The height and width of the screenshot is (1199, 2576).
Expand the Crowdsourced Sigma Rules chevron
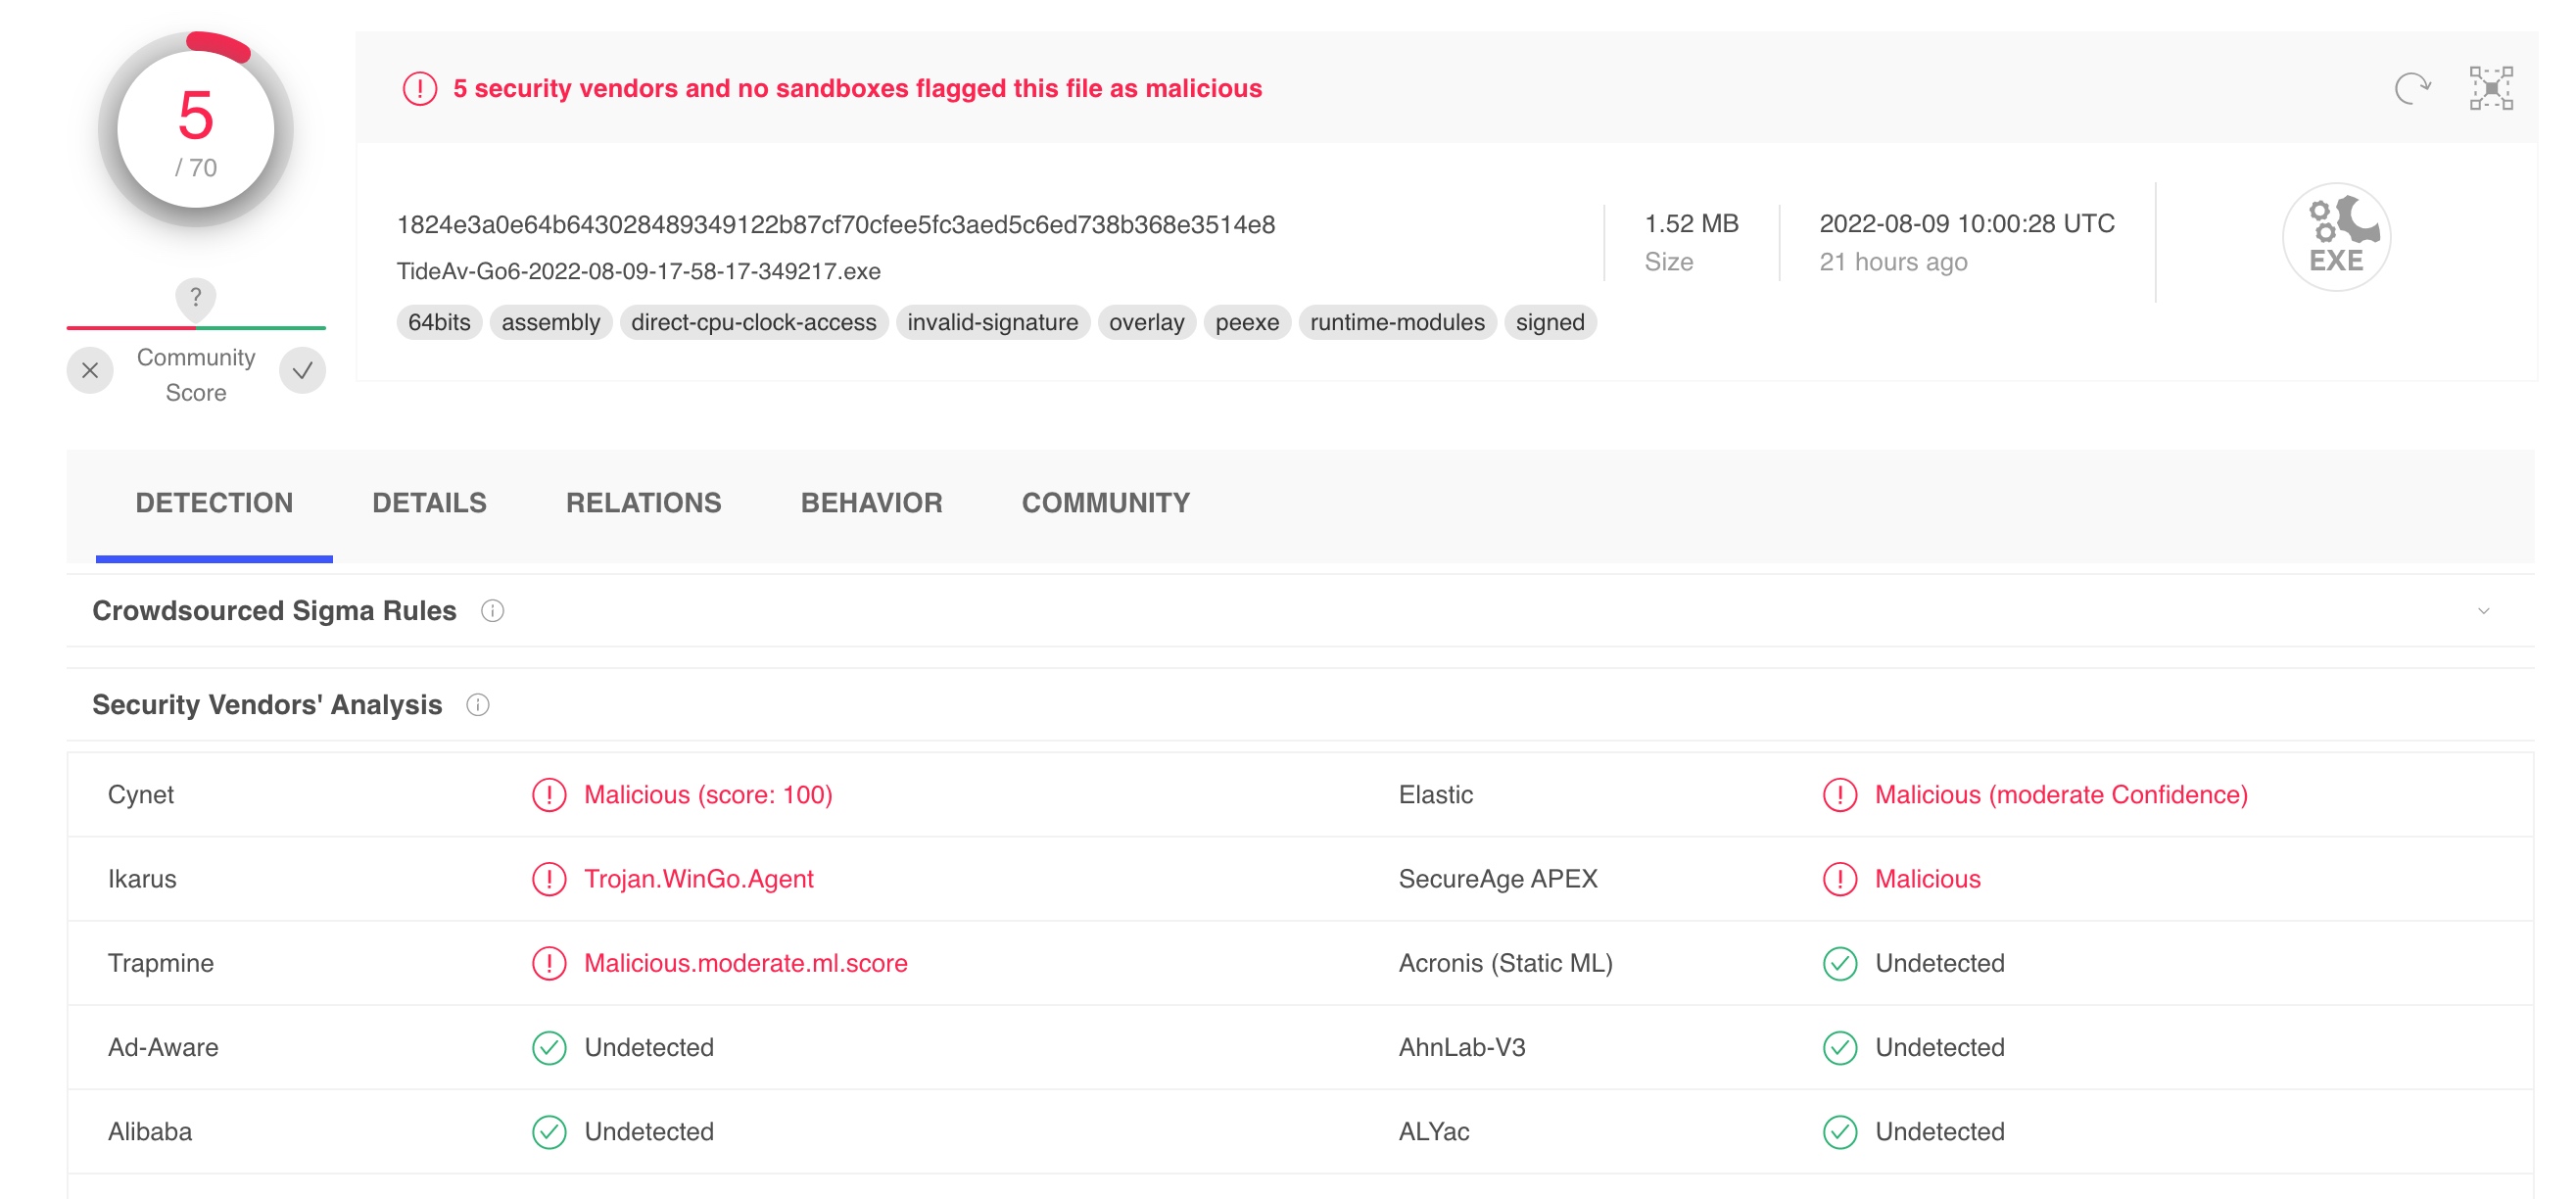pos(2483,610)
